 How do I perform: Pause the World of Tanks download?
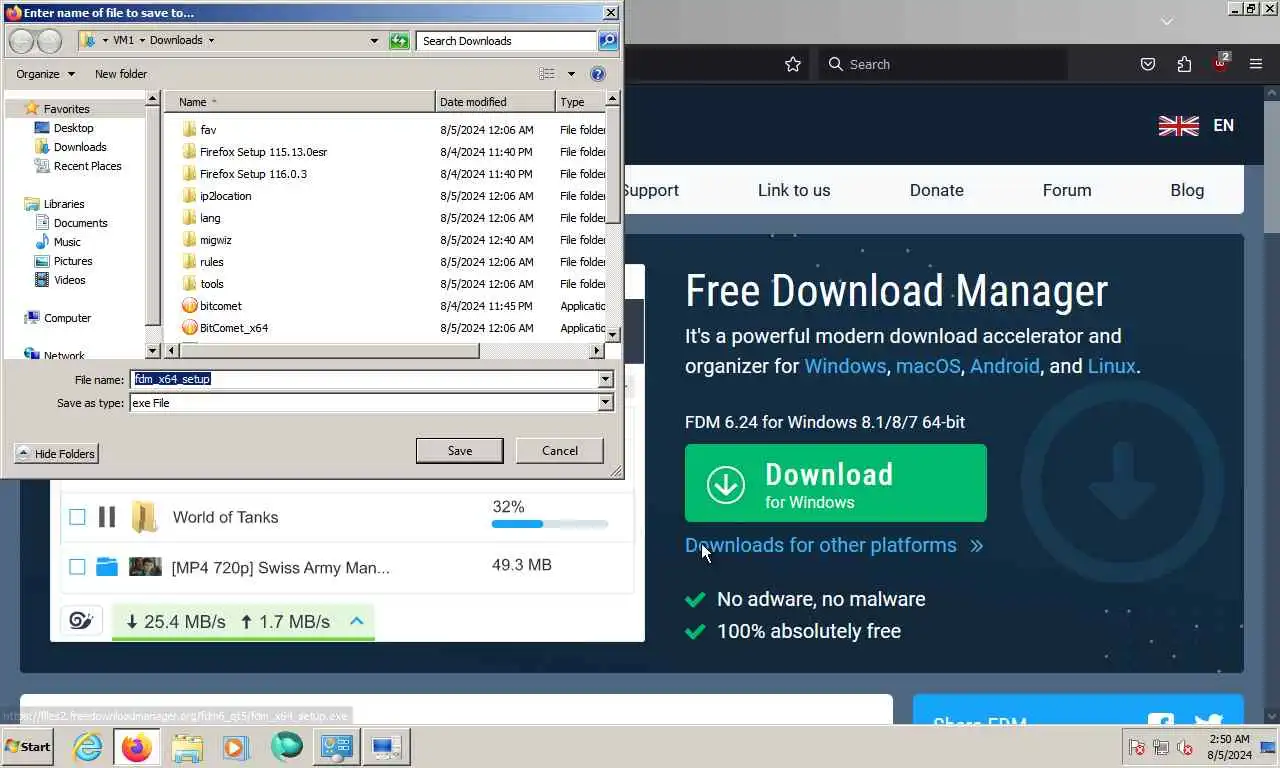coord(107,517)
